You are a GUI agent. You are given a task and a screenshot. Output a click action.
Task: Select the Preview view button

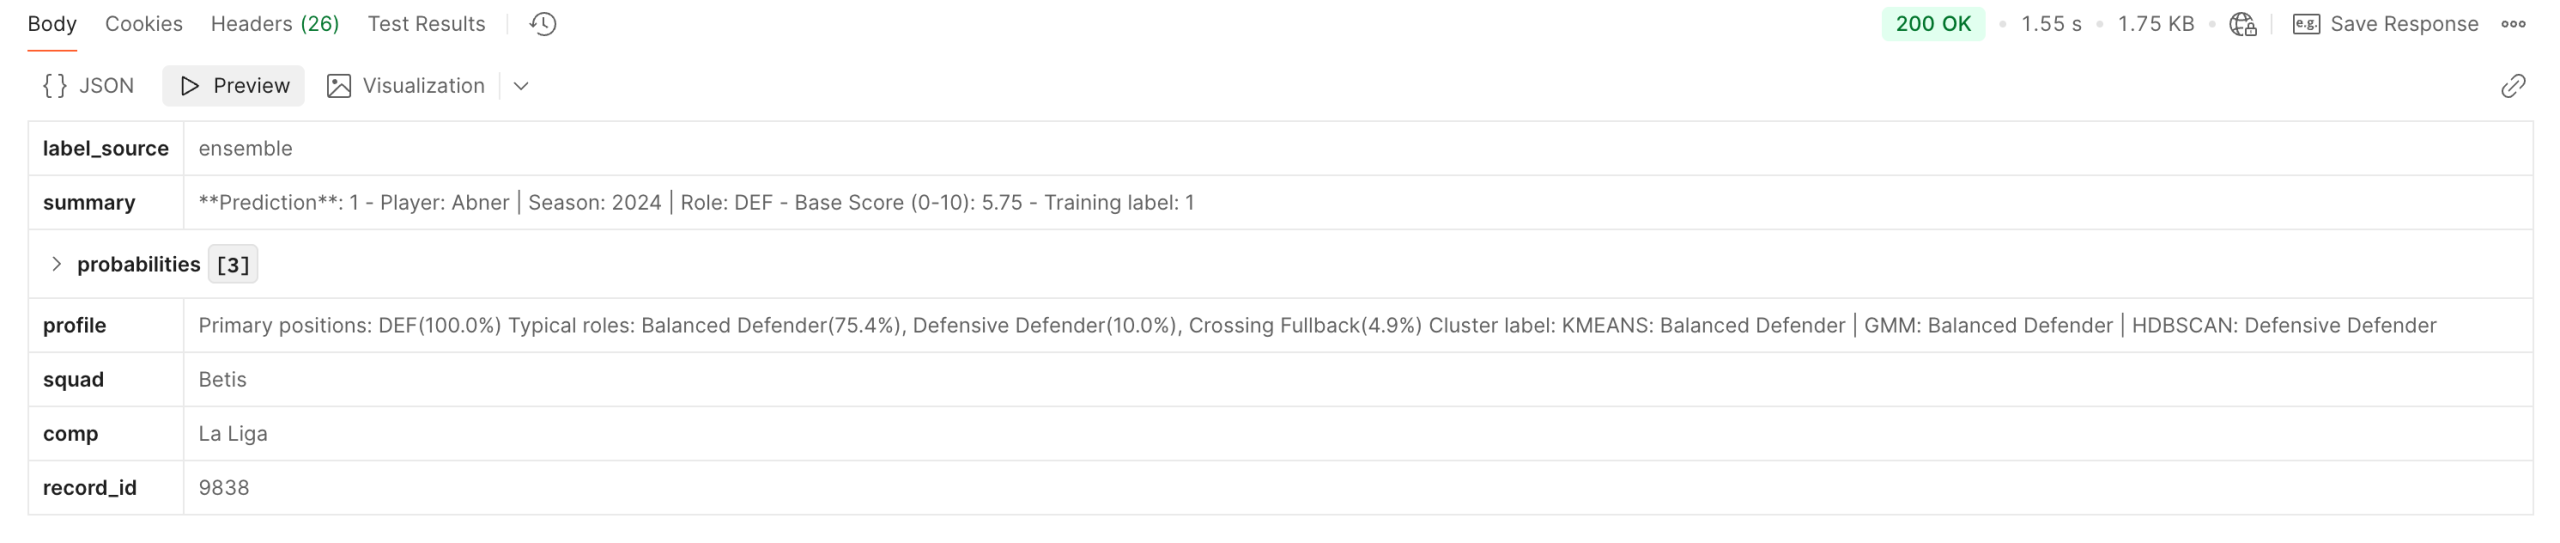234,86
